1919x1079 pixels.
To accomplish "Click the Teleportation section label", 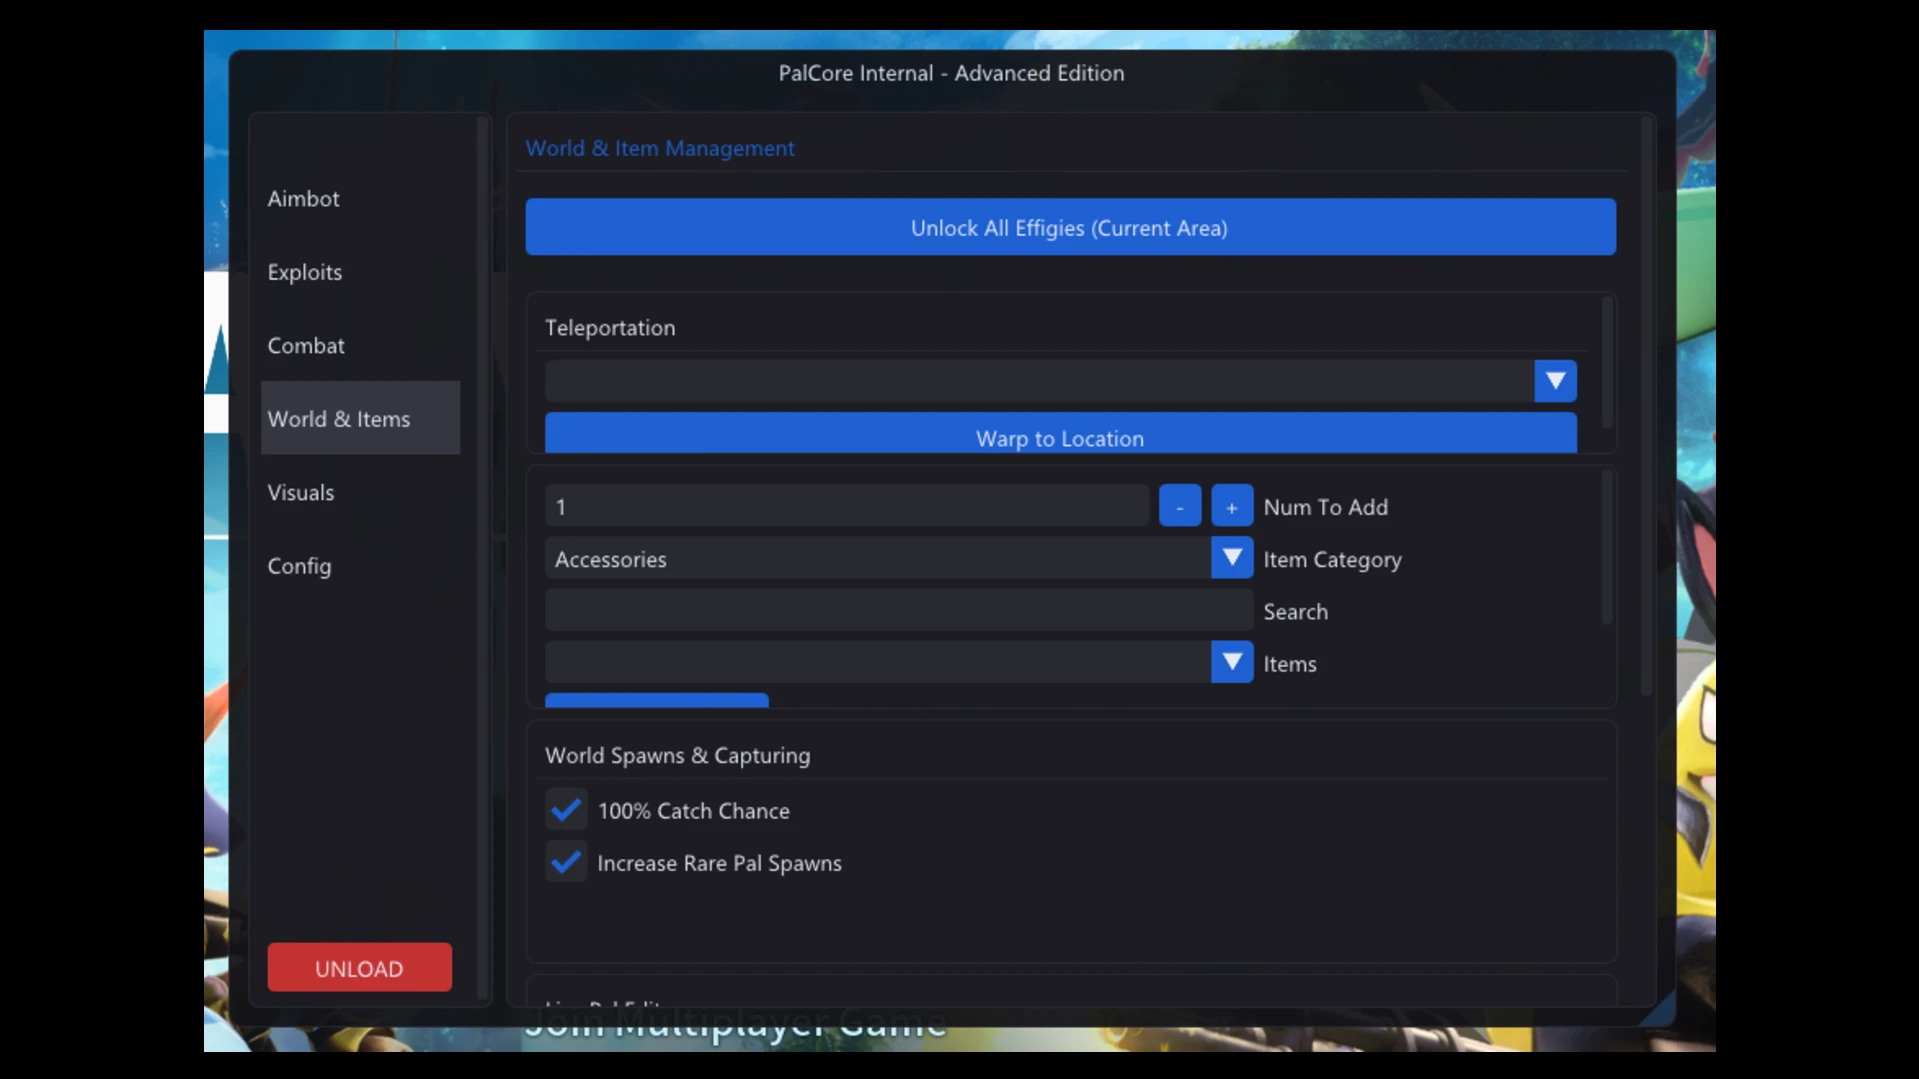I will (x=610, y=328).
